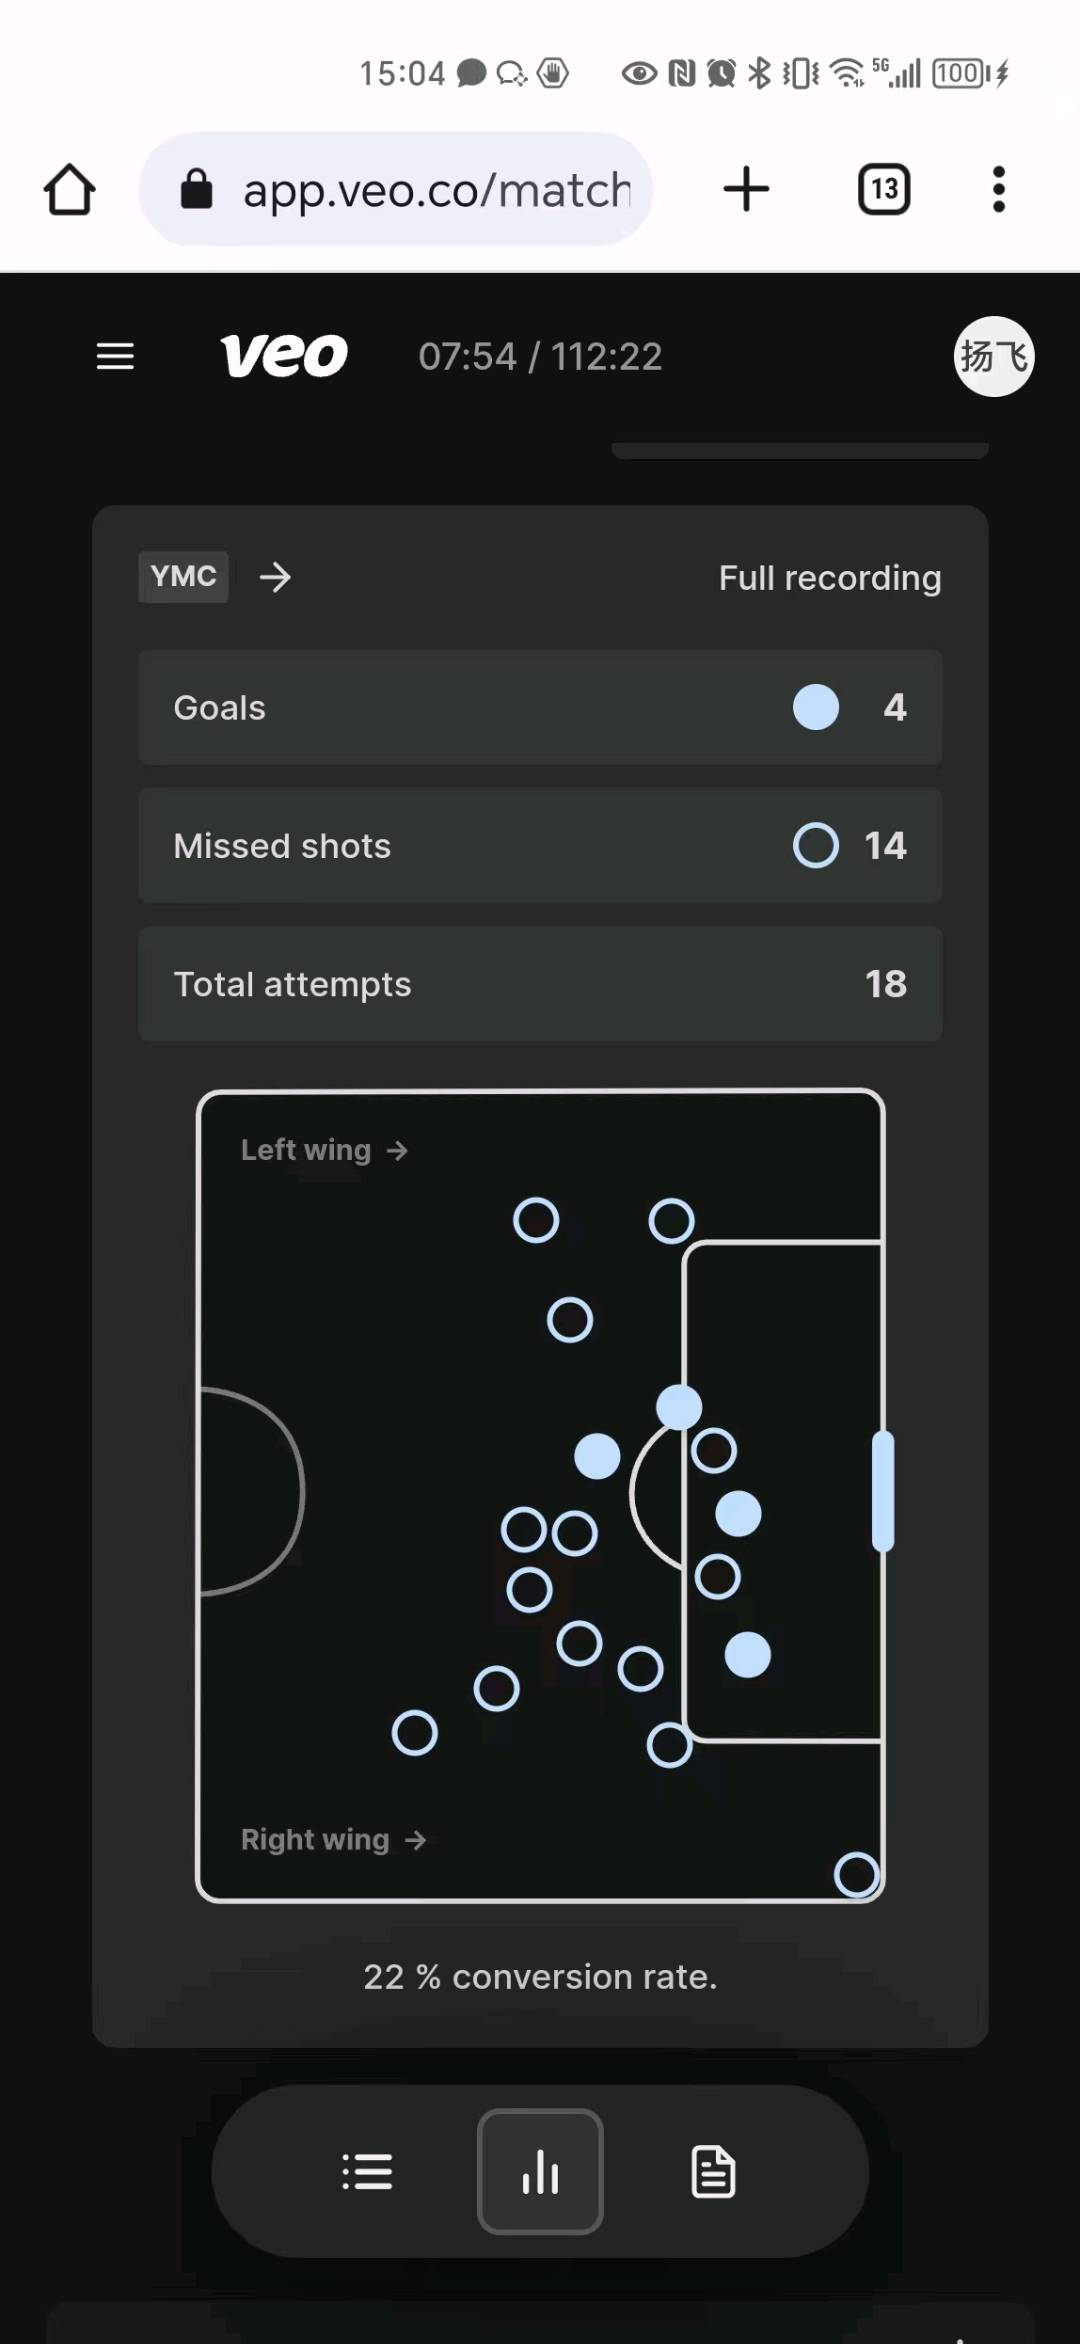
Task: Go to browser home page
Action: 69,189
